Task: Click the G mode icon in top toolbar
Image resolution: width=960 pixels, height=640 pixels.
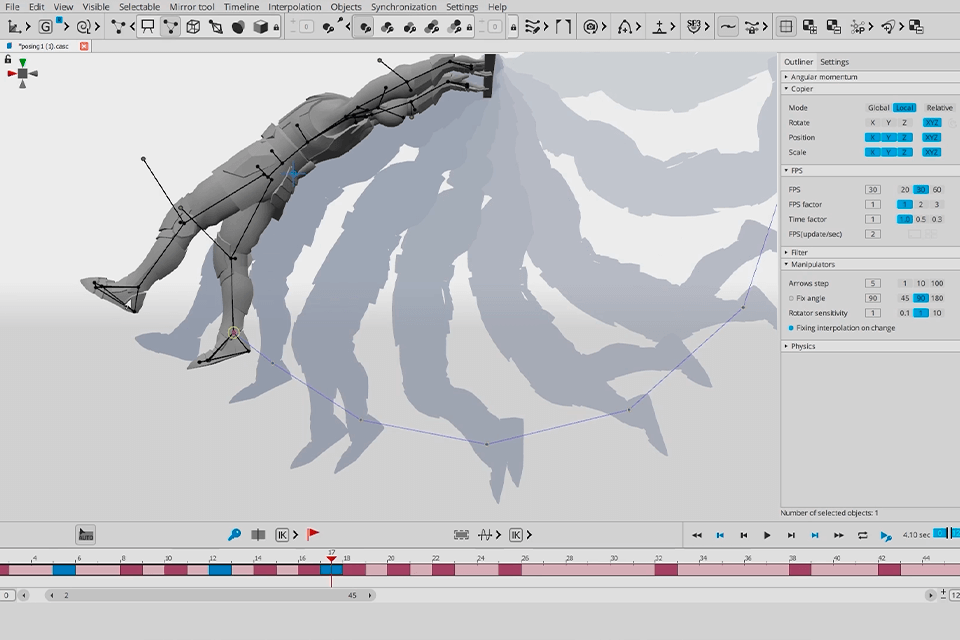Action: coord(47,27)
